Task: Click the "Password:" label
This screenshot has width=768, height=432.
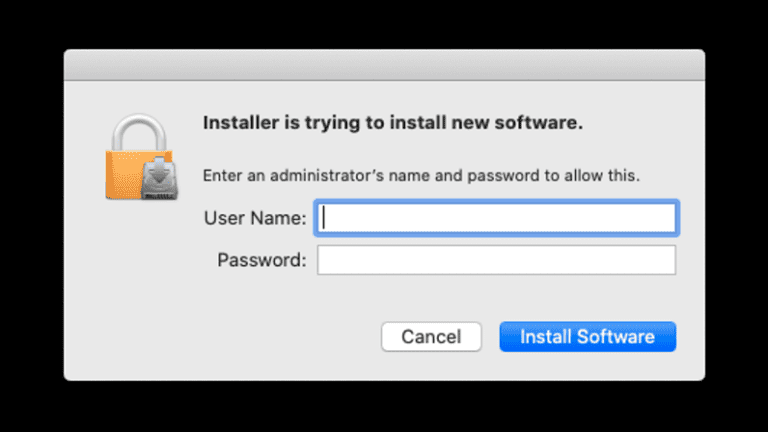Action: coord(261,261)
